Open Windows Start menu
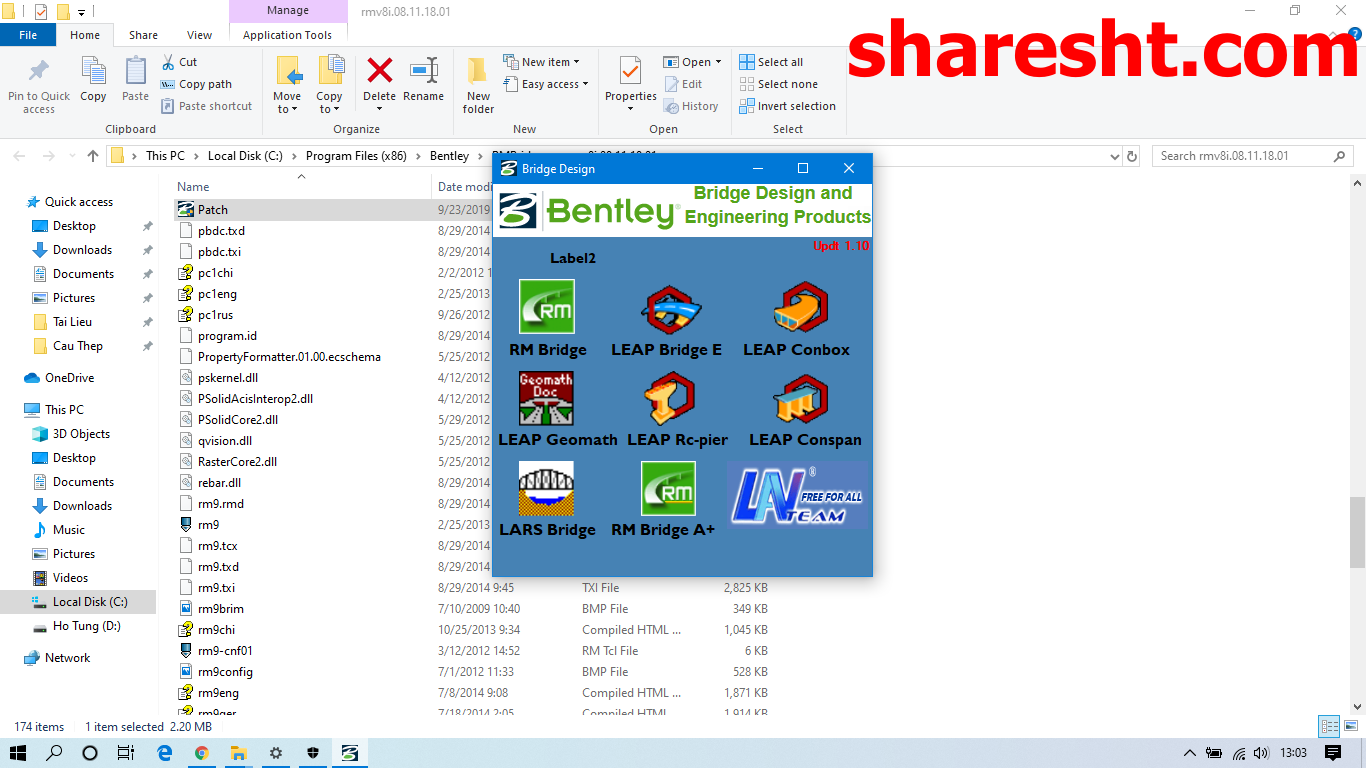Image resolution: width=1366 pixels, height=768 pixels. [x=18, y=753]
